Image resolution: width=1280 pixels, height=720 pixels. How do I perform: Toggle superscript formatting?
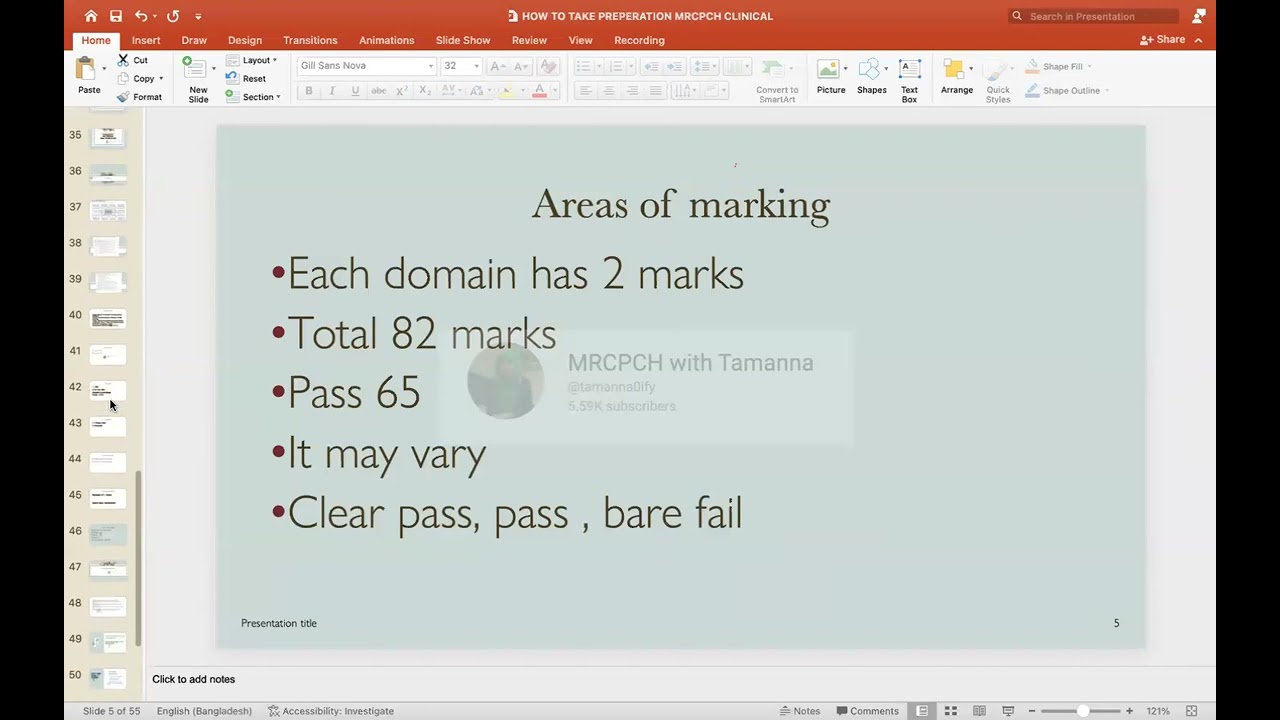coord(401,91)
